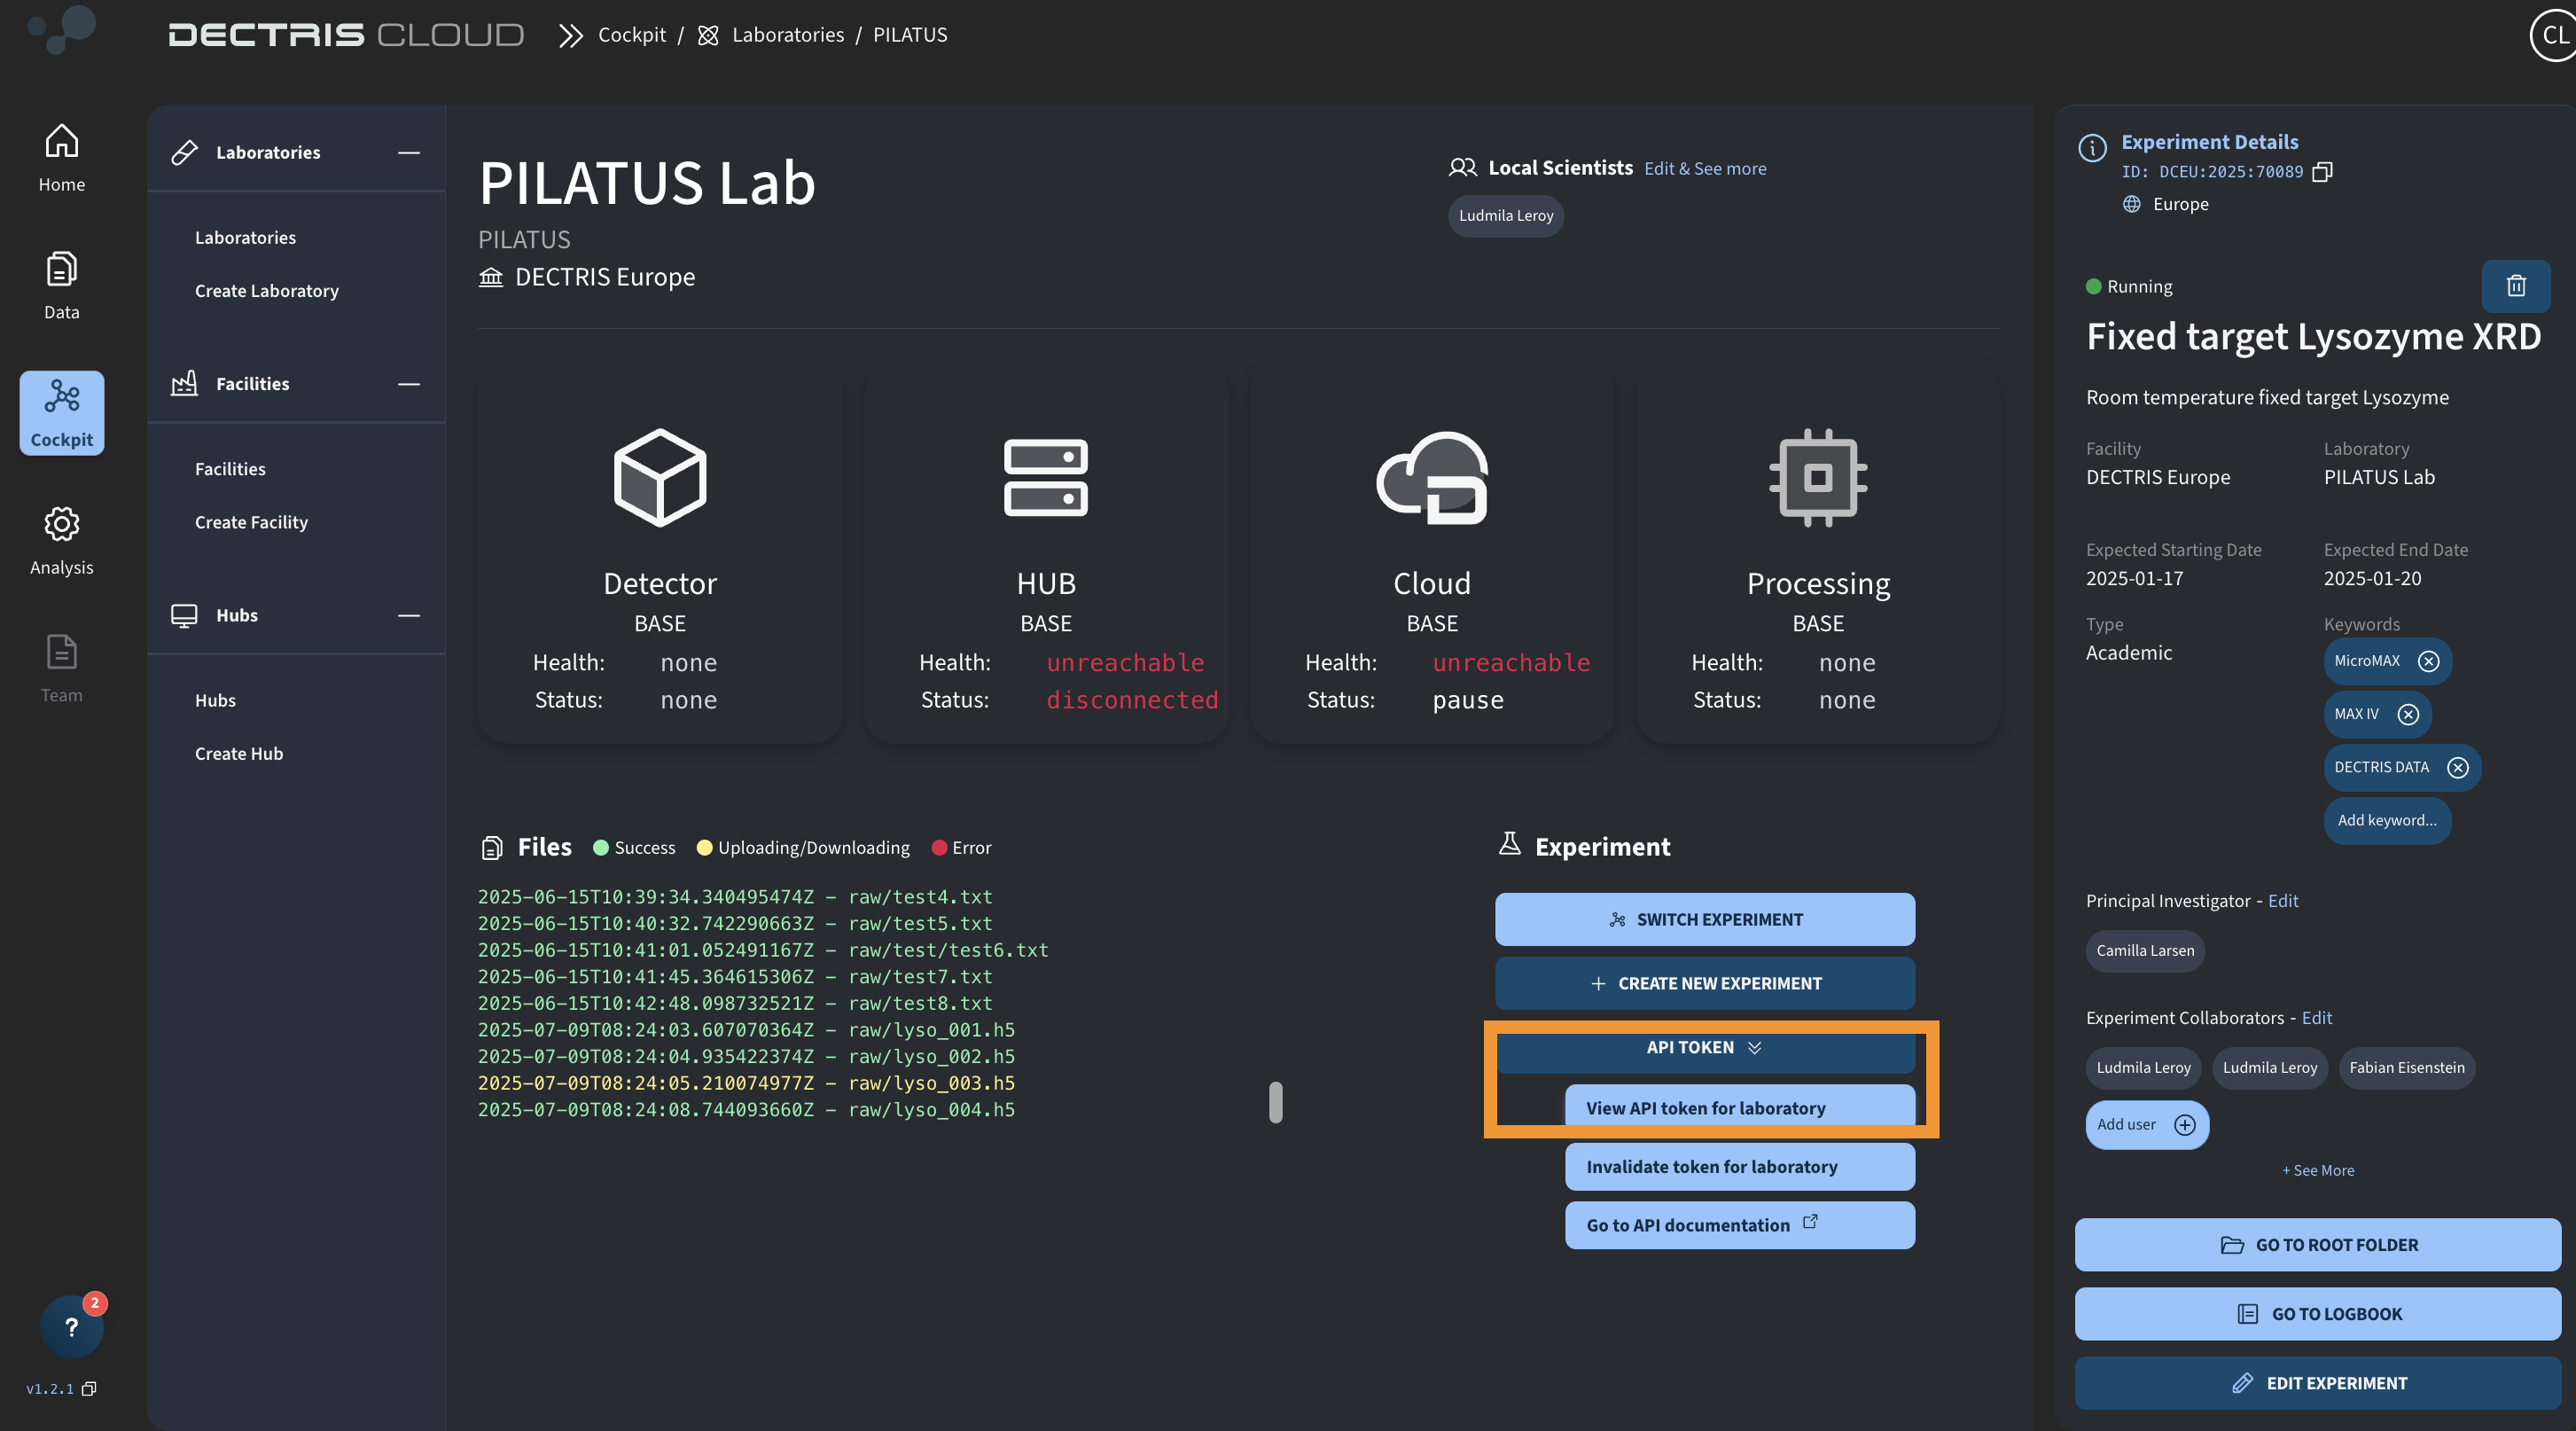Screen dimensions: 2576x1431
Task: View API token for laboratory
Action: pyautogui.click(x=1740, y=1108)
